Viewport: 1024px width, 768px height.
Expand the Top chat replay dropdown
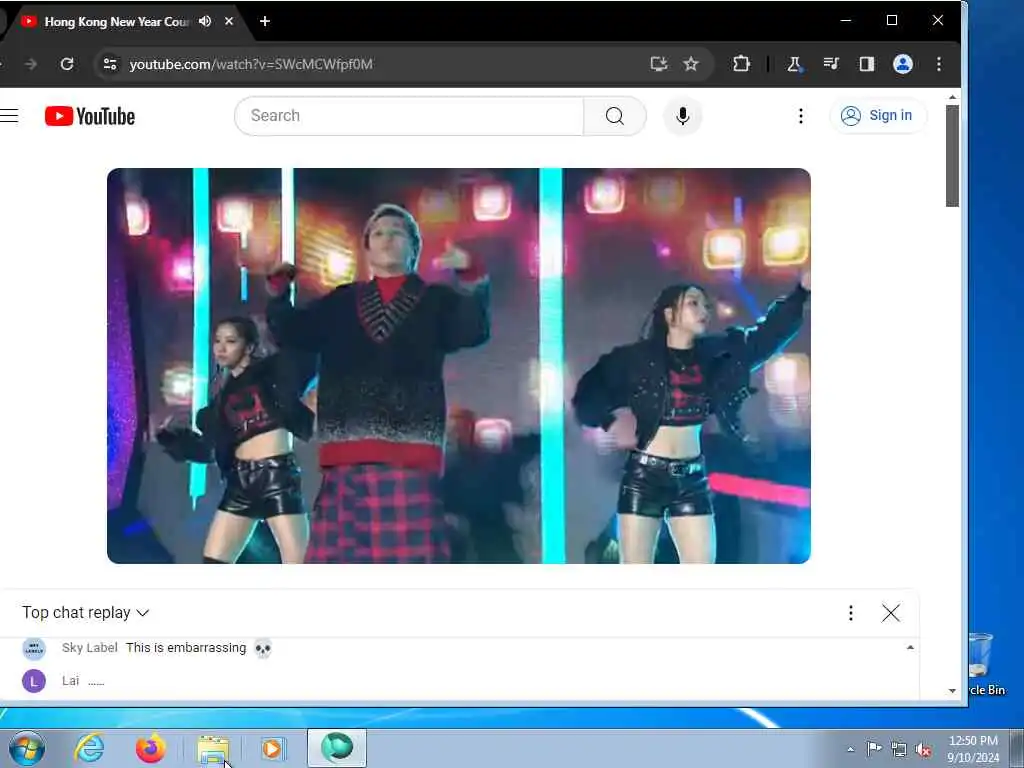coord(86,613)
